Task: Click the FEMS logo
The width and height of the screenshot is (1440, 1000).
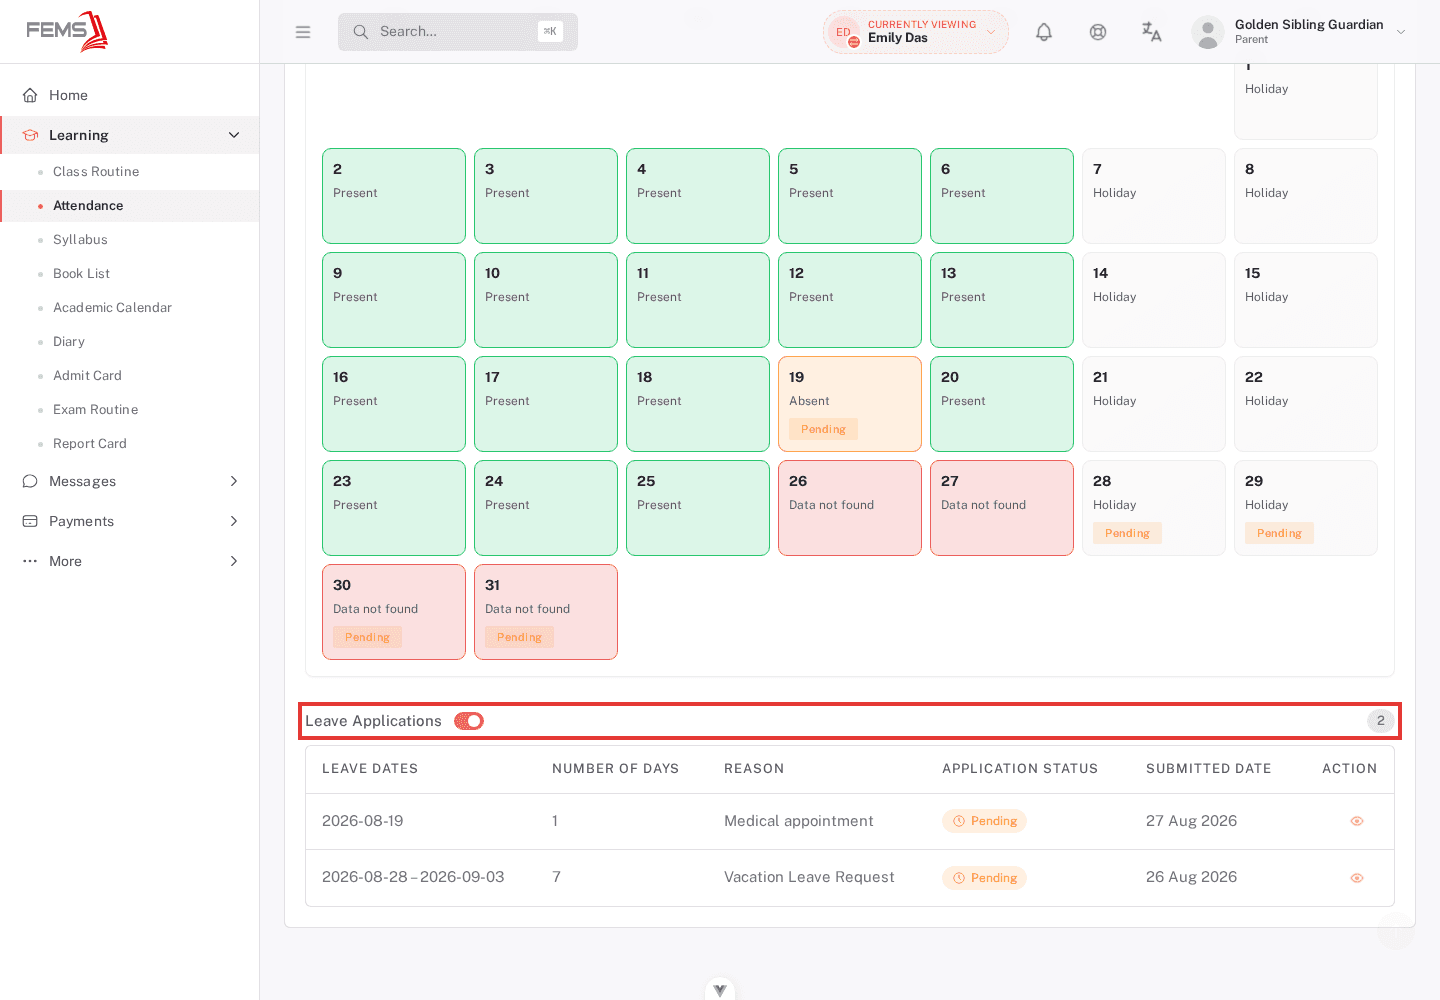Action: 67,31
